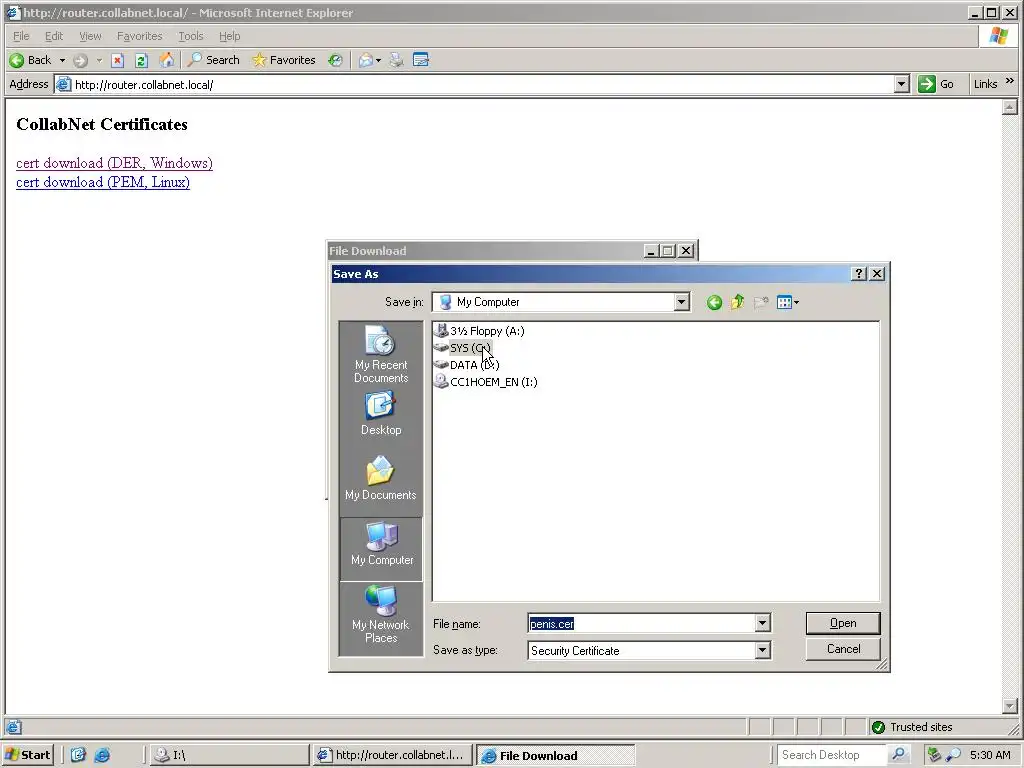Open the Help menu
This screenshot has width=1024, height=768.
pyautogui.click(x=229, y=36)
